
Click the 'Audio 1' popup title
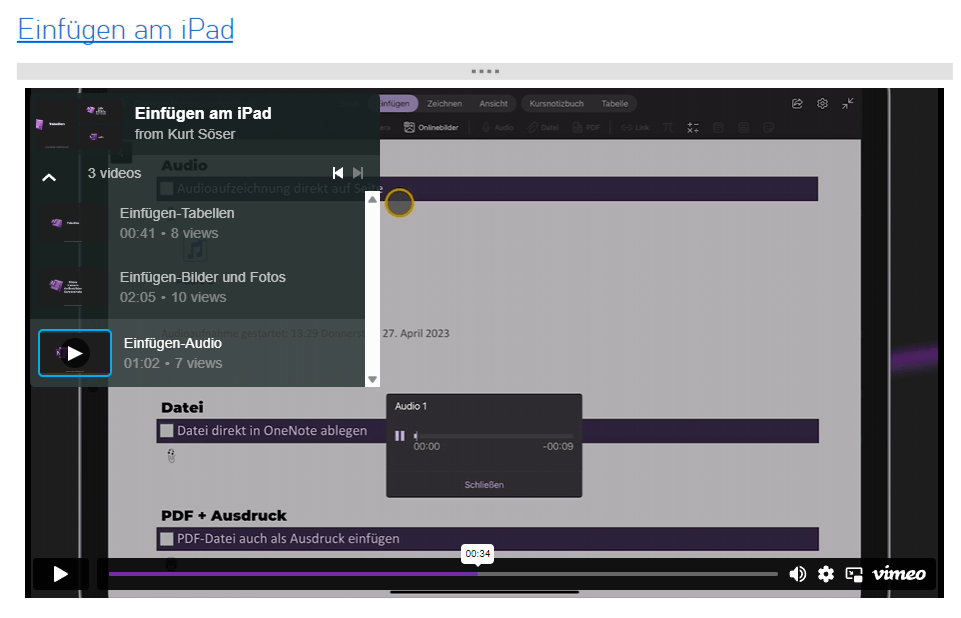[411, 406]
